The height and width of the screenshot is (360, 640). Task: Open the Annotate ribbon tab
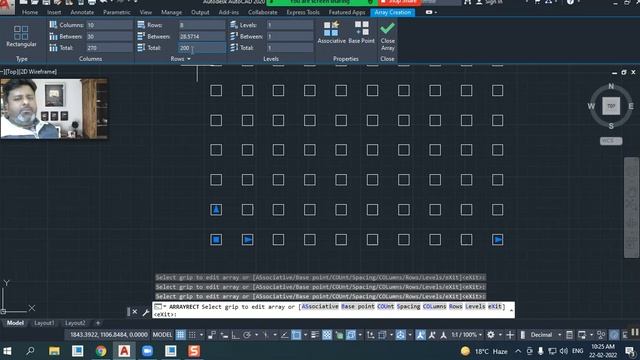[82, 12]
